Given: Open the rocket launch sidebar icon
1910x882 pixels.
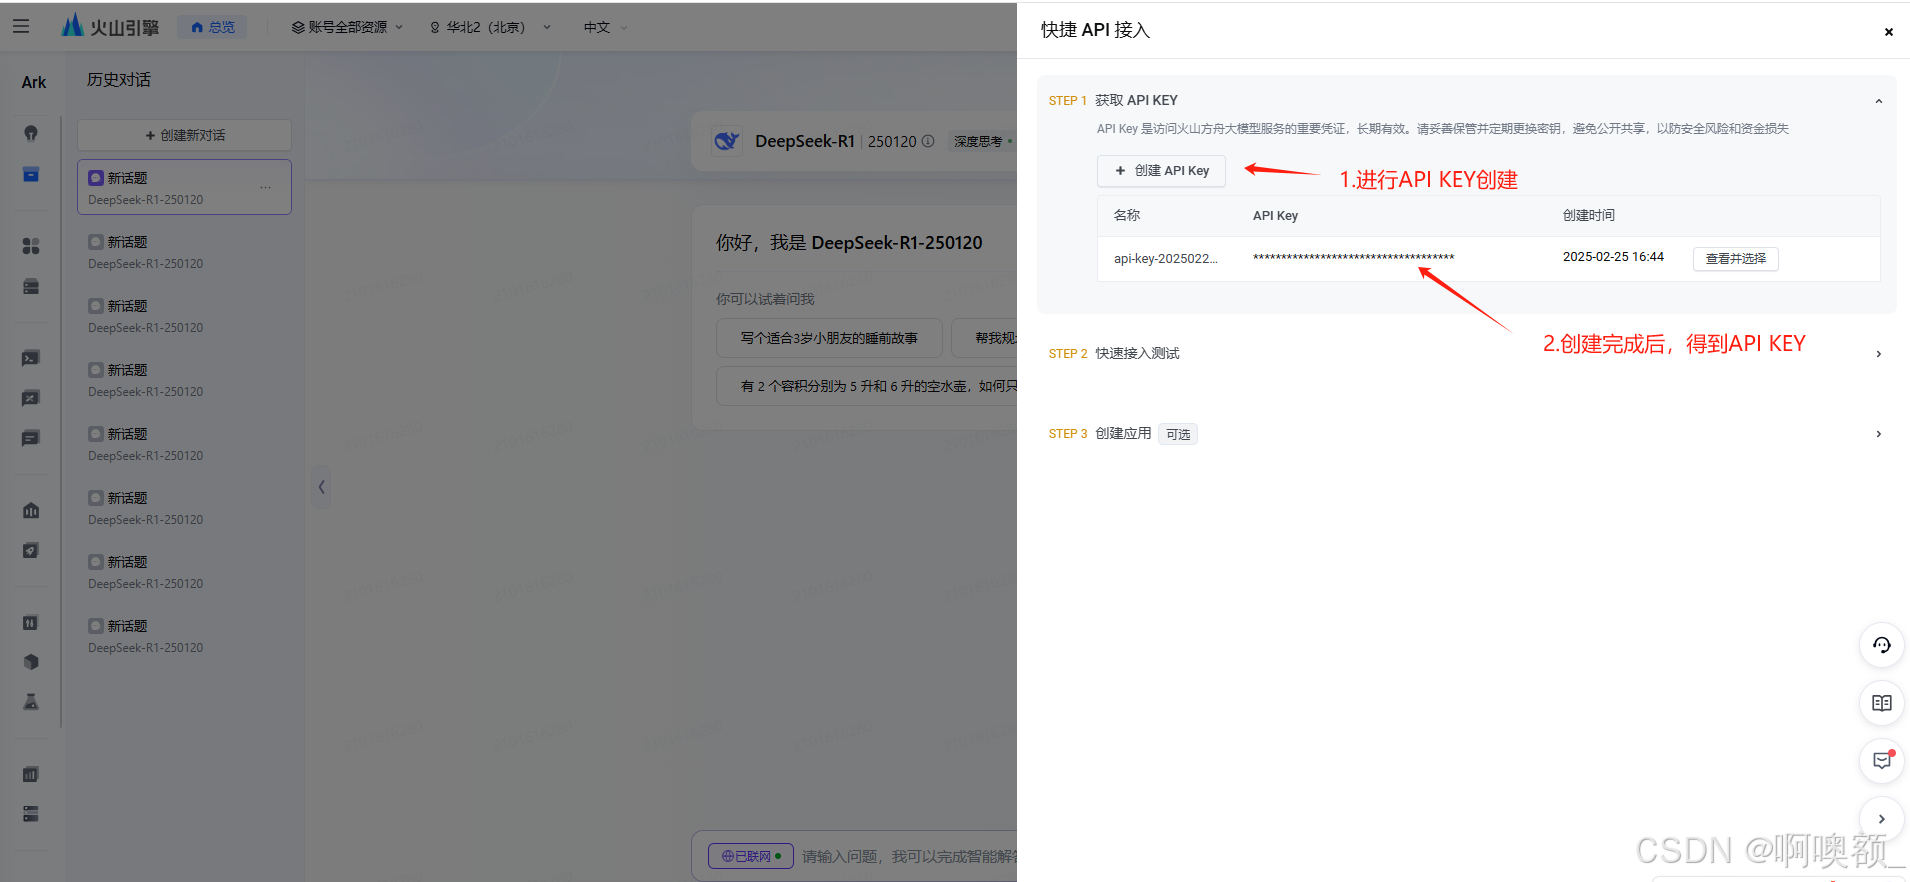Looking at the screenshot, I should (31, 550).
